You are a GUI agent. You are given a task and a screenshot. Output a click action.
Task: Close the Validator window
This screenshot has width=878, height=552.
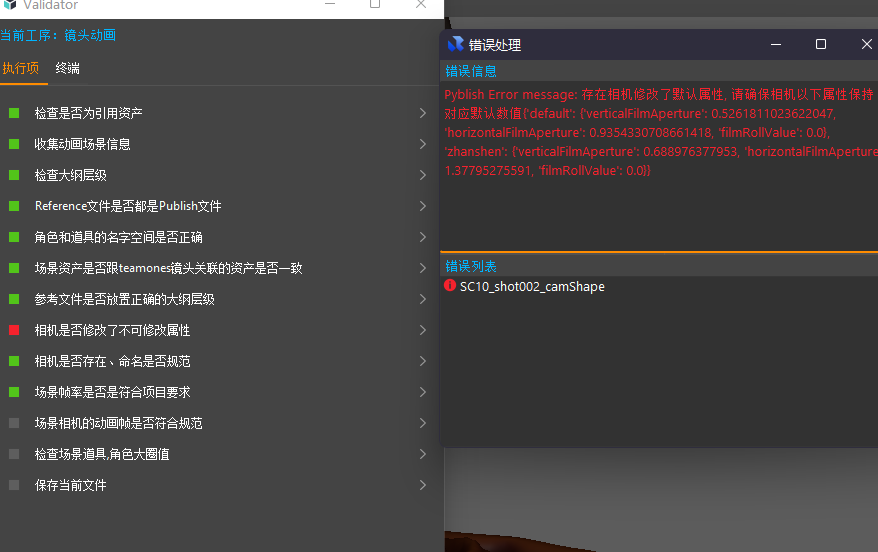point(421,4)
